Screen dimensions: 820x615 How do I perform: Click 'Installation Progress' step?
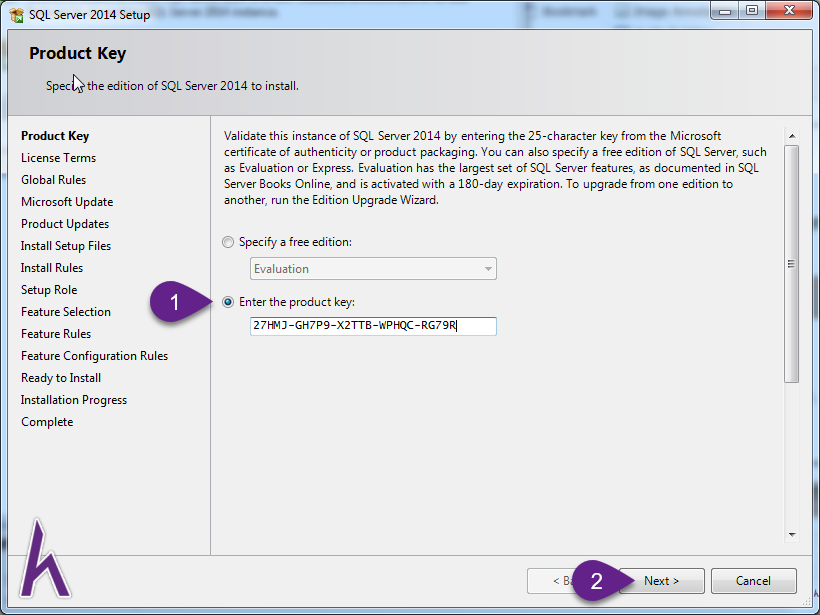point(74,400)
